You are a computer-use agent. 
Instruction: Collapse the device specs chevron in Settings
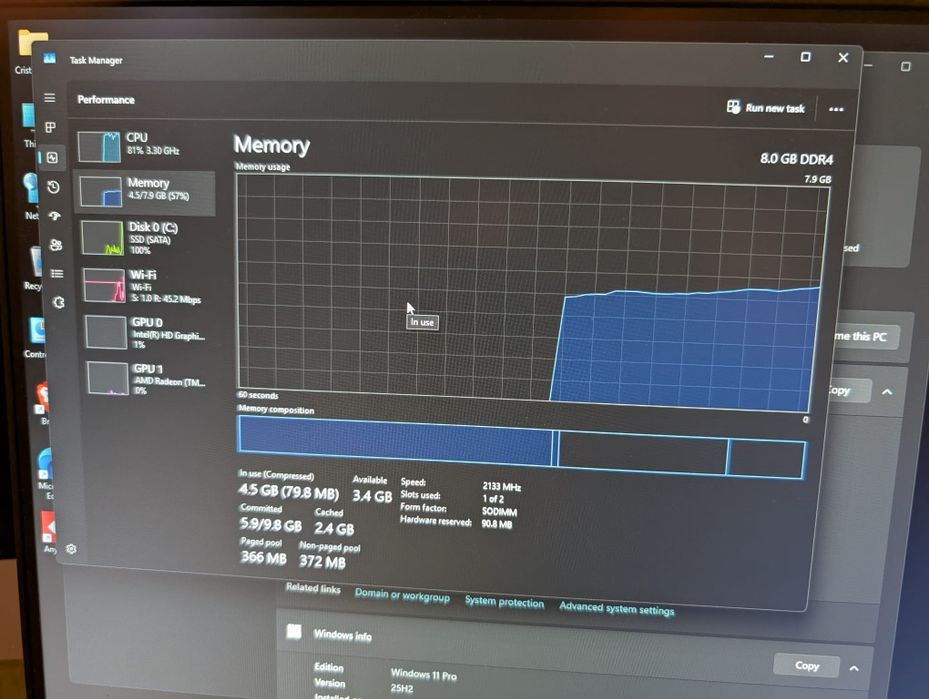tap(887, 392)
